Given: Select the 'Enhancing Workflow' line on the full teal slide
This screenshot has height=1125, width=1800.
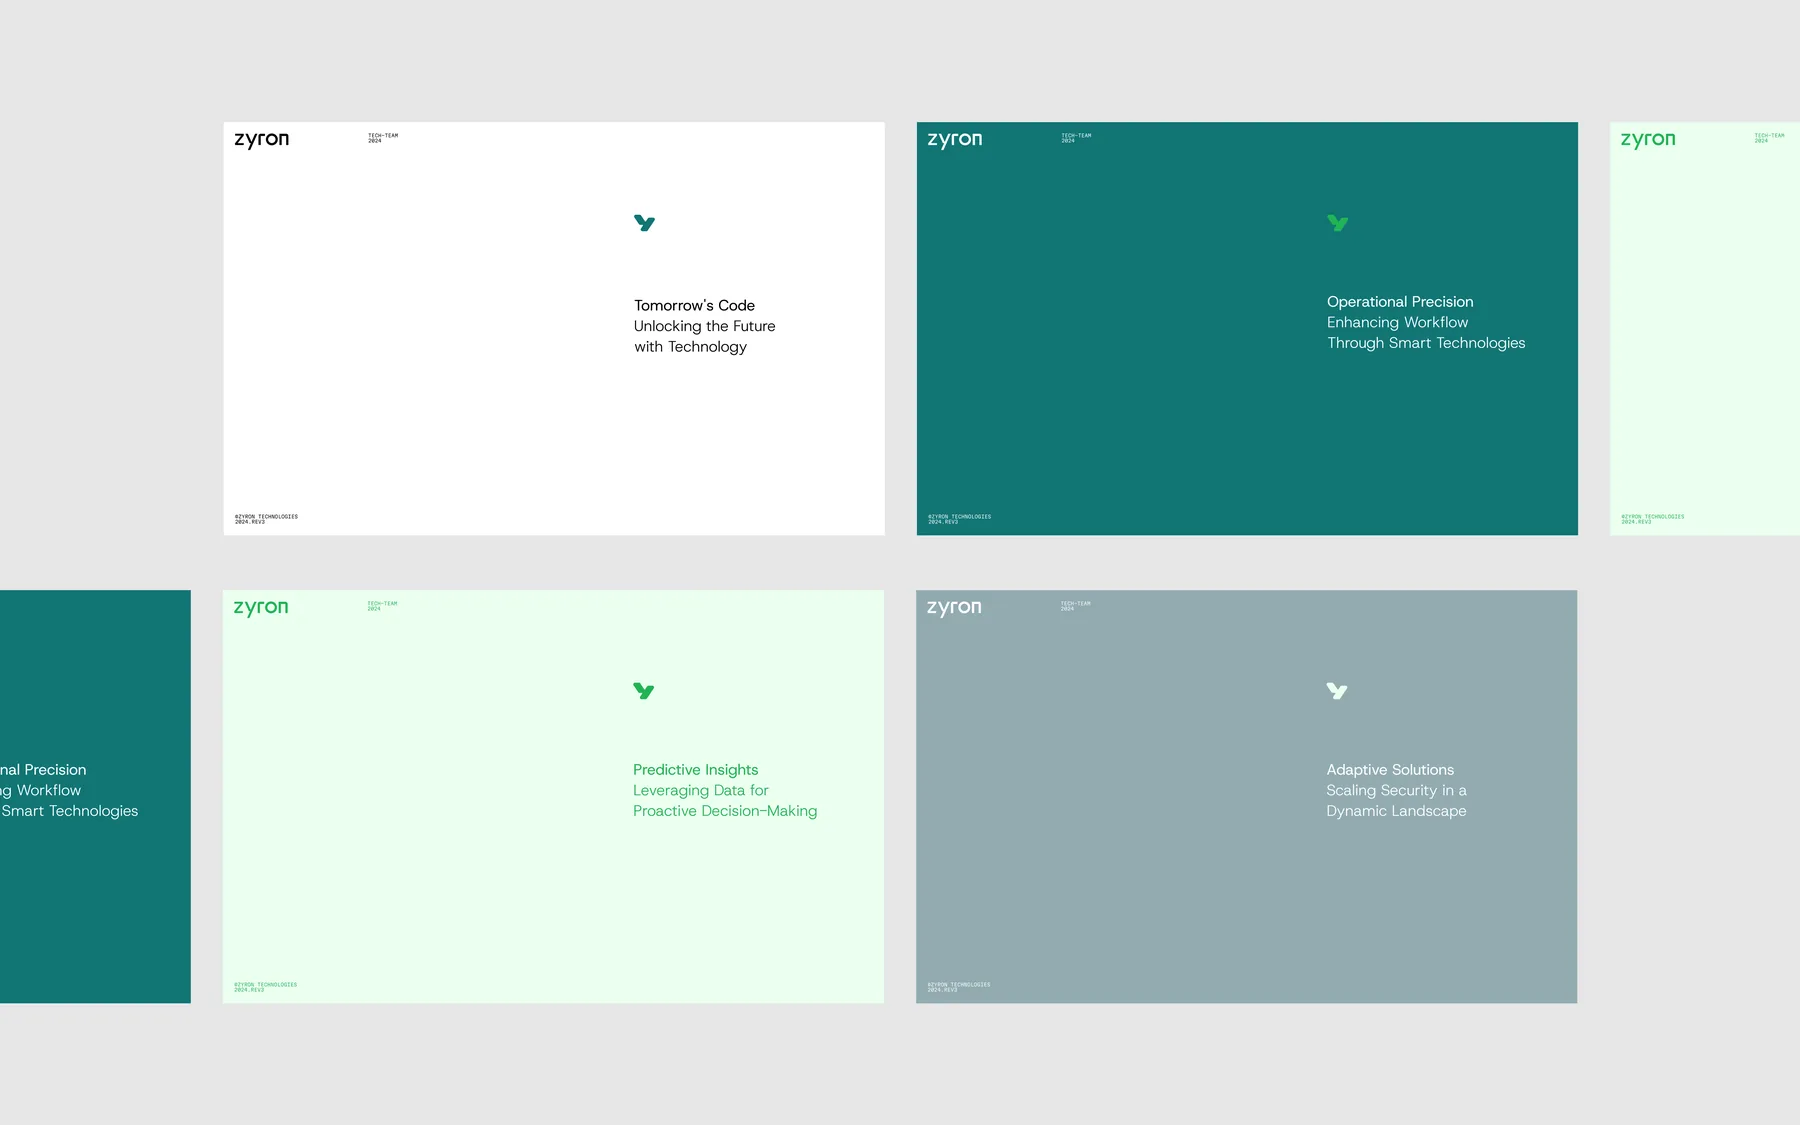Looking at the screenshot, I should coord(1397,322).
